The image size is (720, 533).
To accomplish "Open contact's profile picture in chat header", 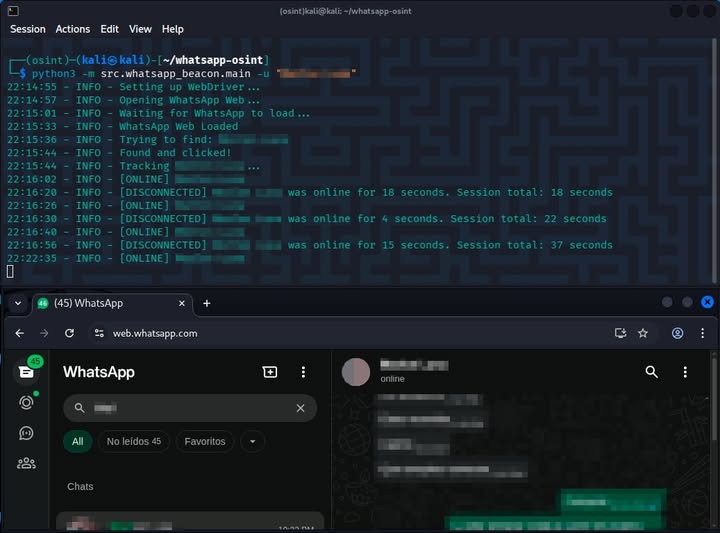I will tap(356, 372).
